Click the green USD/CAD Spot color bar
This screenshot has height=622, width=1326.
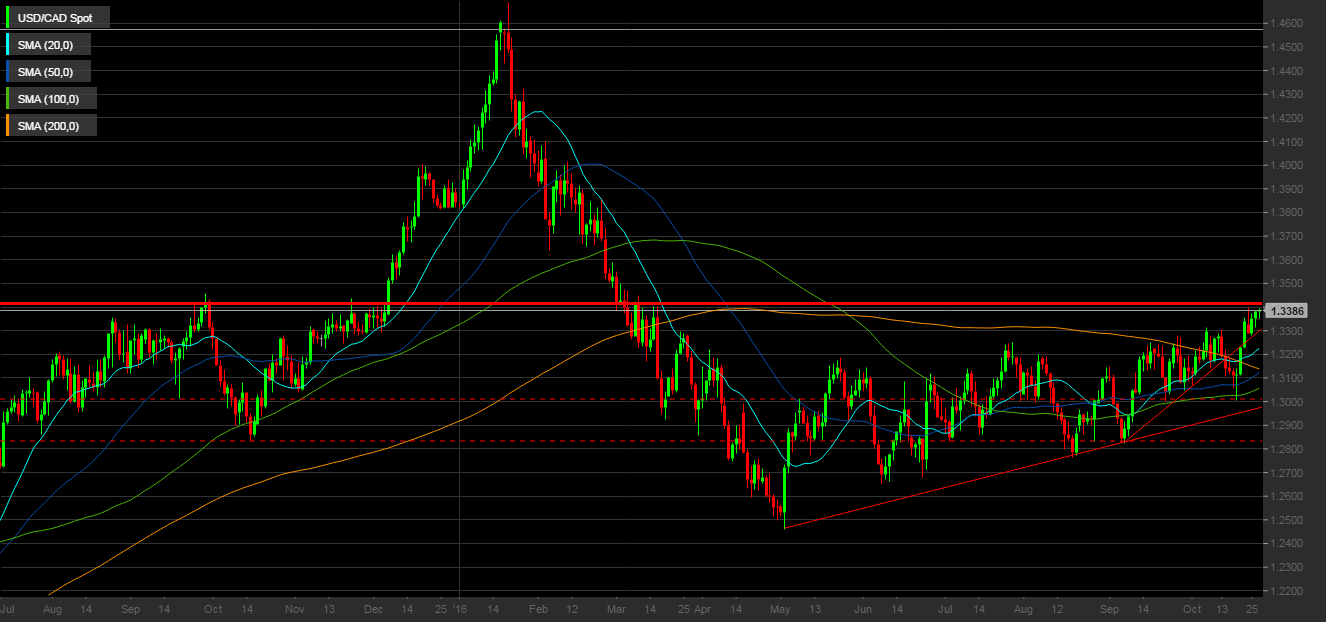click(x=9, y=18)
